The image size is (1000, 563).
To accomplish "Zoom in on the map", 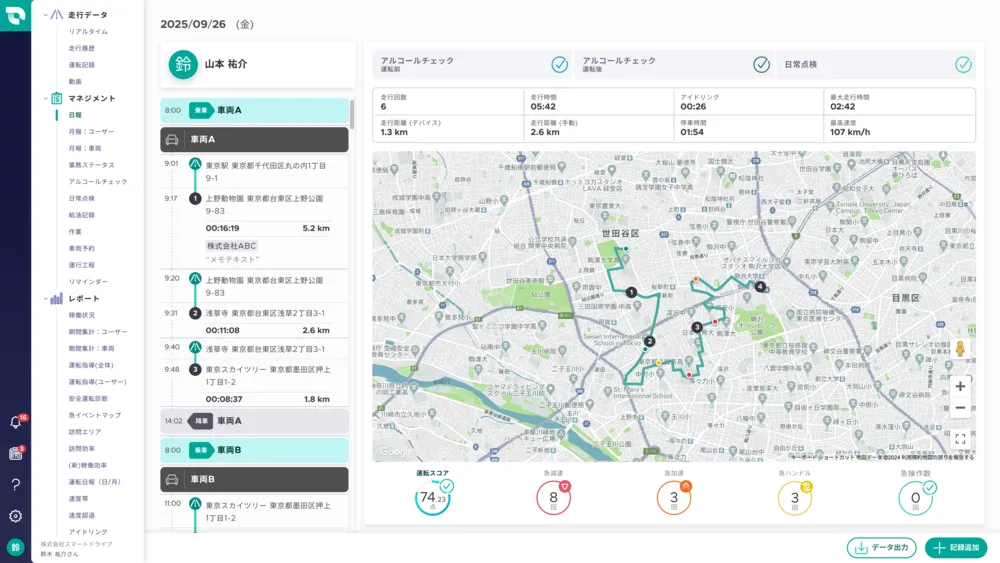I will point(960,386).
